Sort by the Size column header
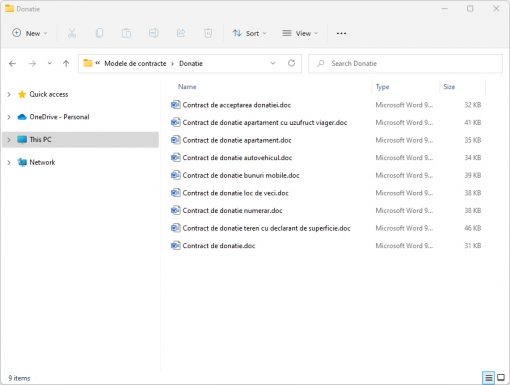Viewport: 510px width, 385px height. pos(449,87)
